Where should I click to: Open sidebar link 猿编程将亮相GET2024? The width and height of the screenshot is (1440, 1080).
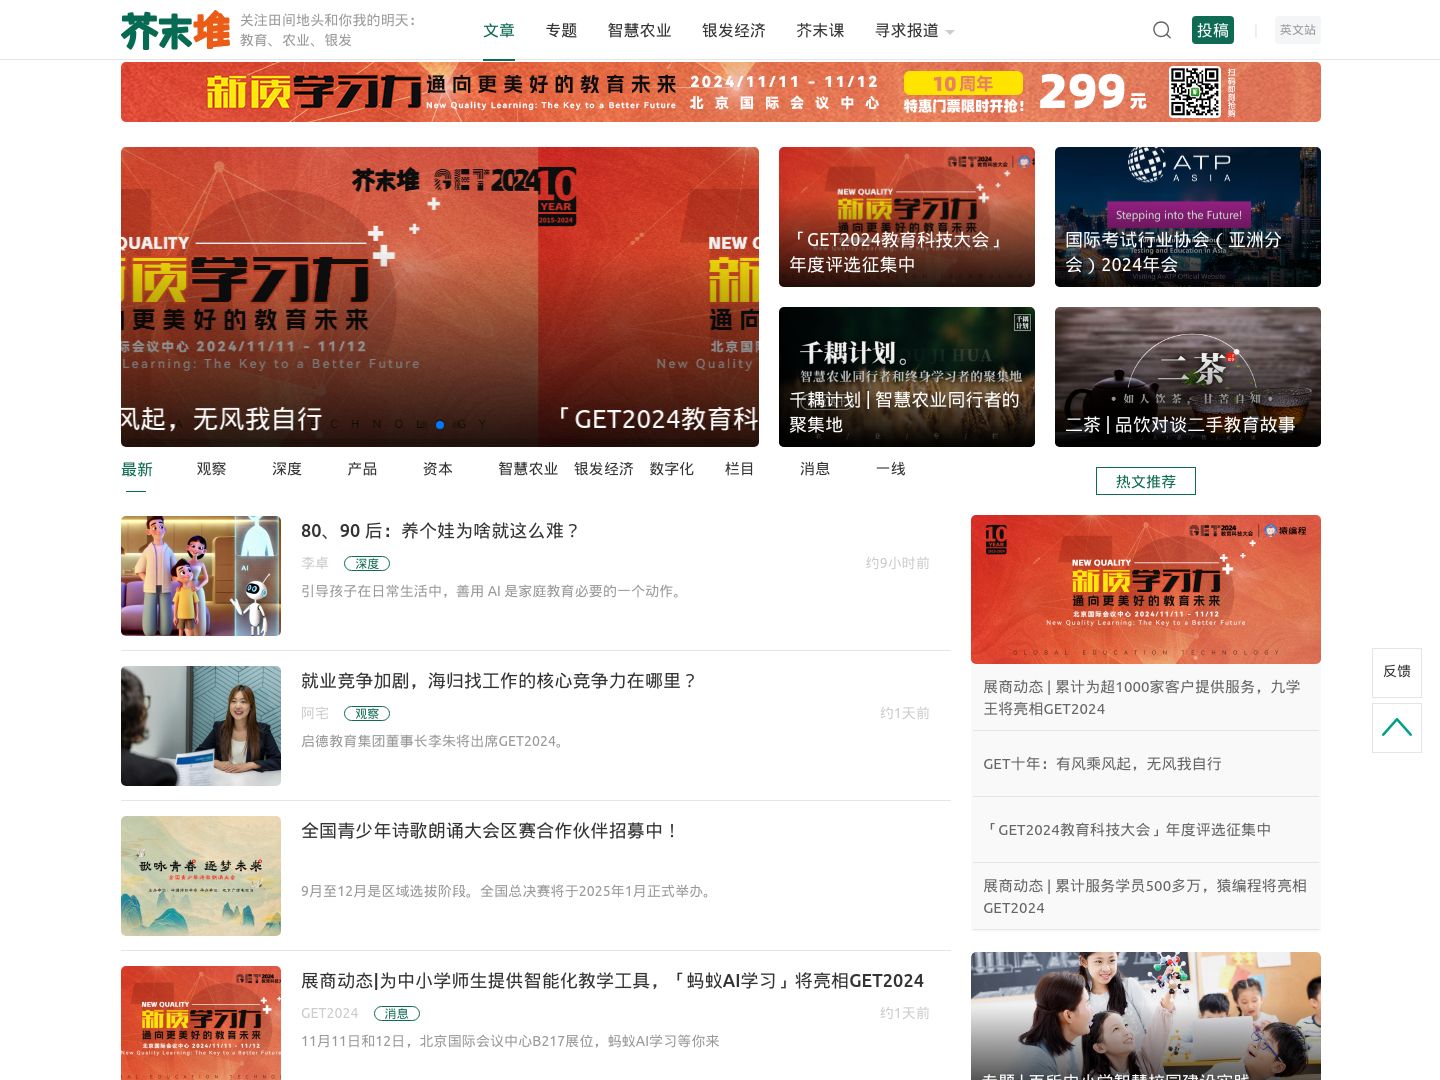[1145, 897]
